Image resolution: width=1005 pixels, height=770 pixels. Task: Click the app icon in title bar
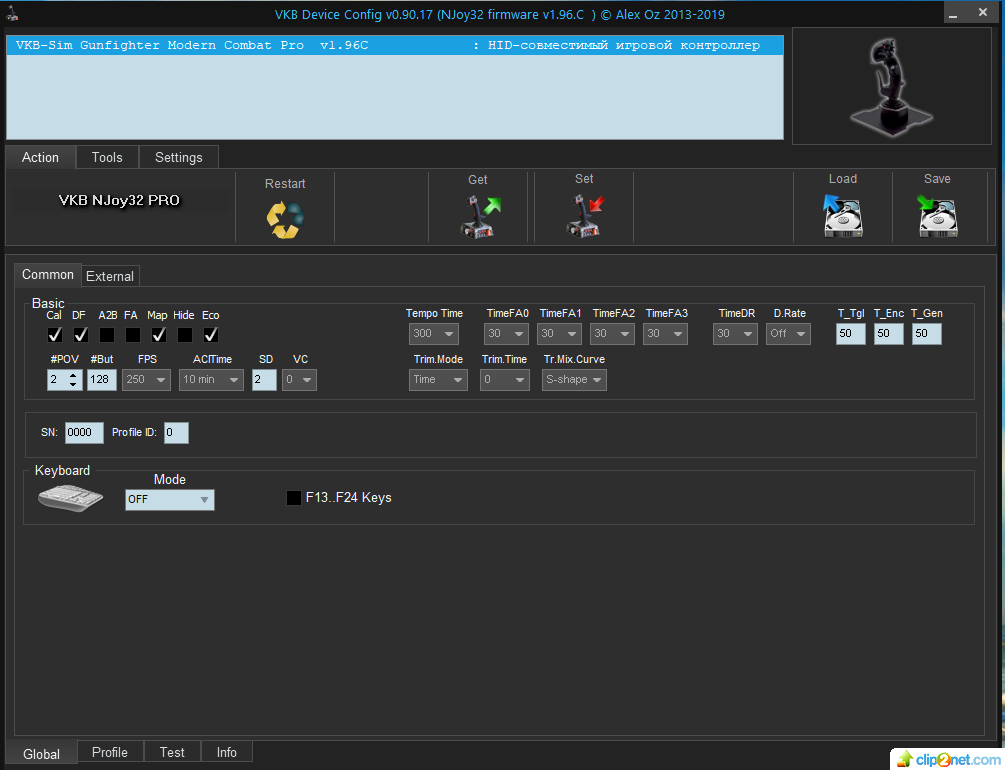(12, 12)
